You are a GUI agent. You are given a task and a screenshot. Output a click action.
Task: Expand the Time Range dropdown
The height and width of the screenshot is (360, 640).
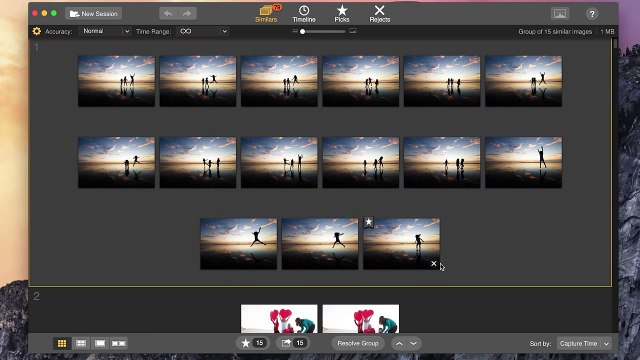click(x=203, y=31)
